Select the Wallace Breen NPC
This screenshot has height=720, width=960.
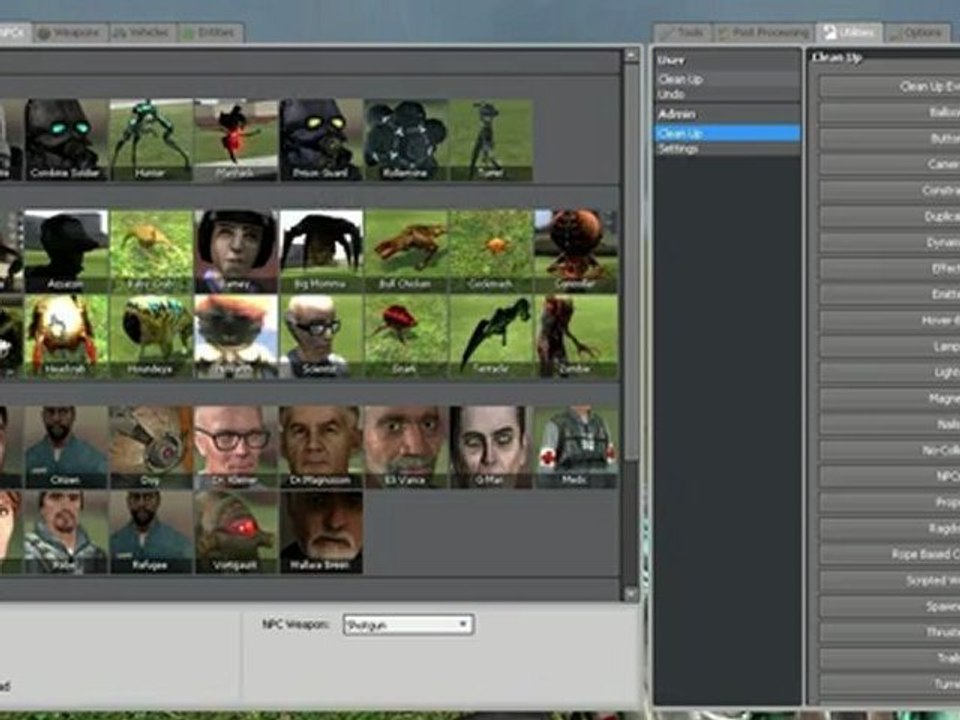(321, 532)
